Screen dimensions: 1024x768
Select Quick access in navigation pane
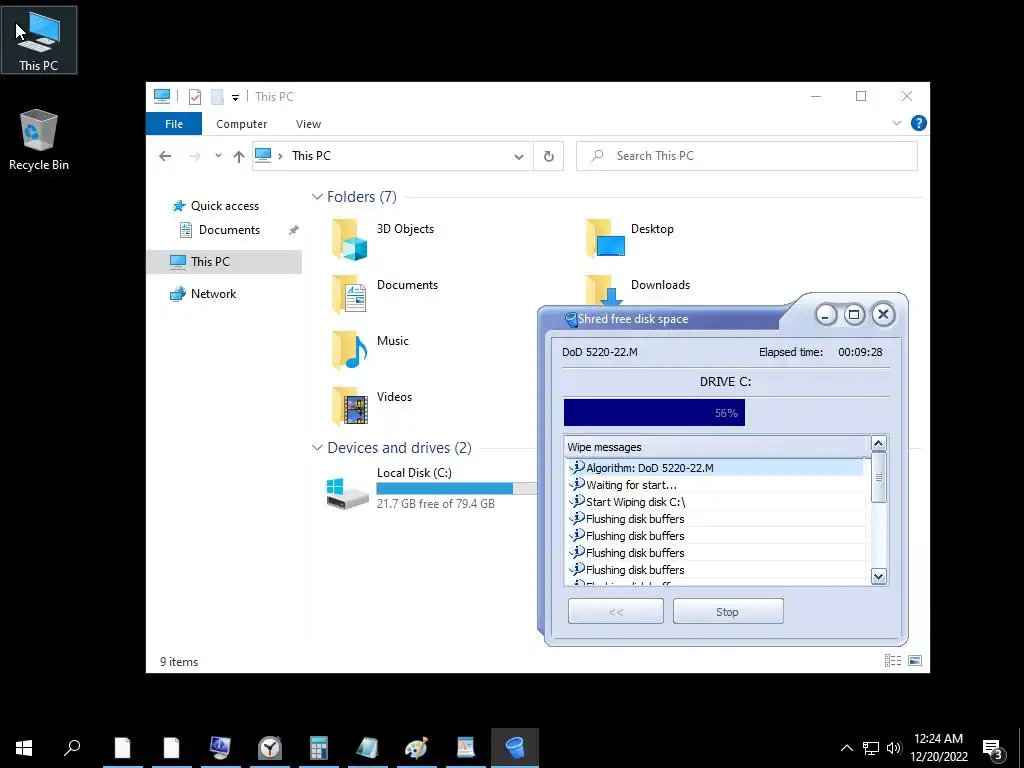click(225, 206)
